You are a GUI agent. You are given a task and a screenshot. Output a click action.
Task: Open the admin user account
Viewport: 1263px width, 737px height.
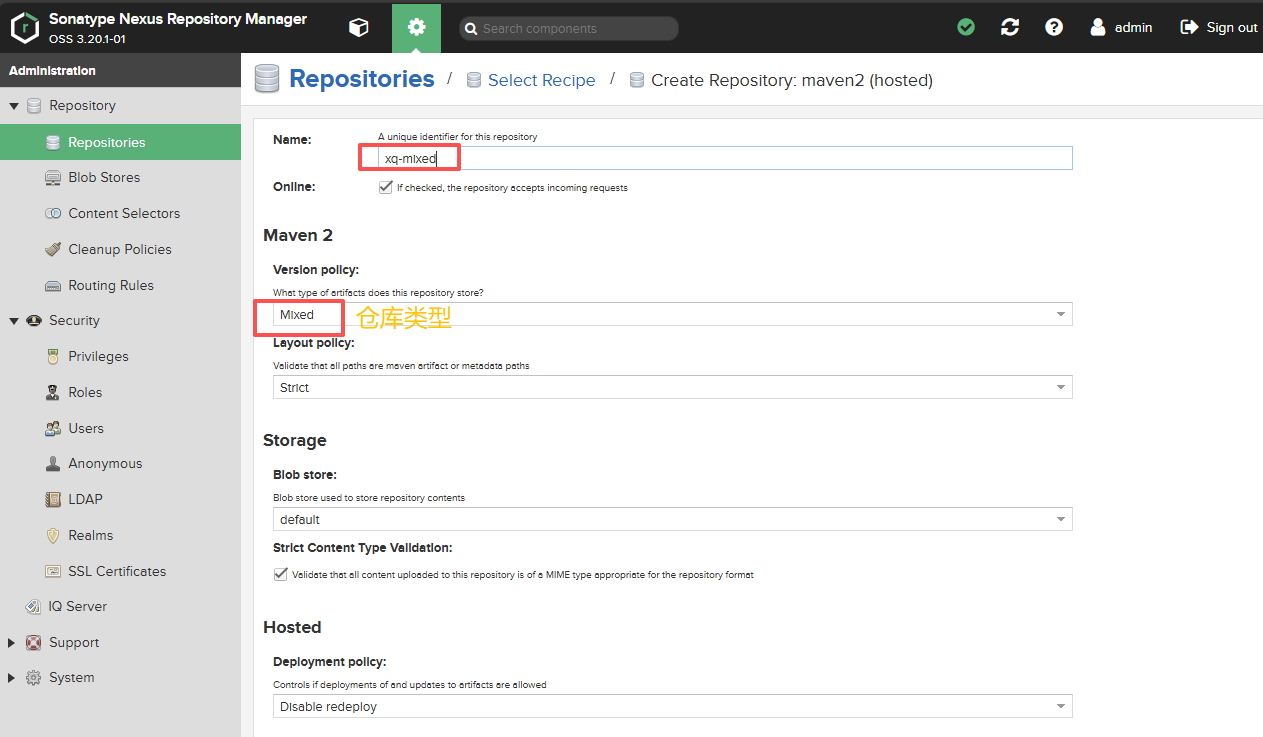1121,27
